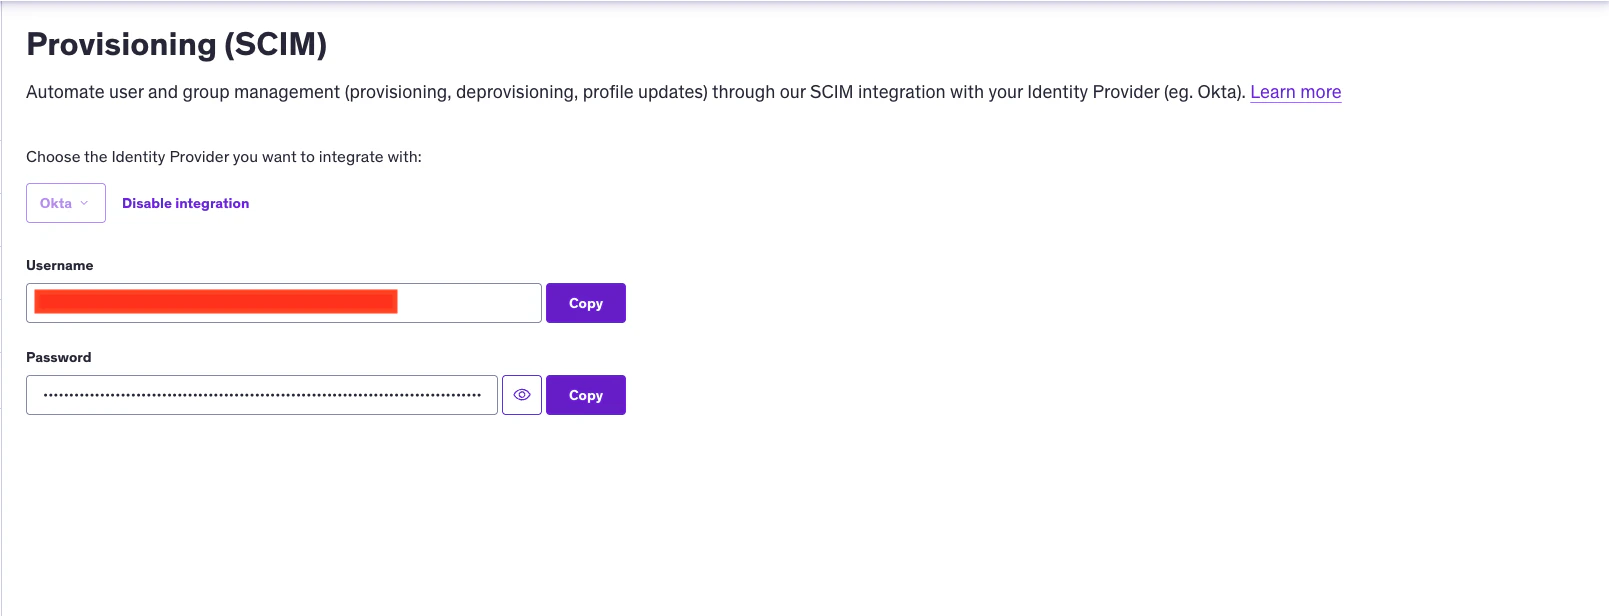The image size is (1609, 616).
Task: Copy the SCIM password
Action: [x=585, y=394]
